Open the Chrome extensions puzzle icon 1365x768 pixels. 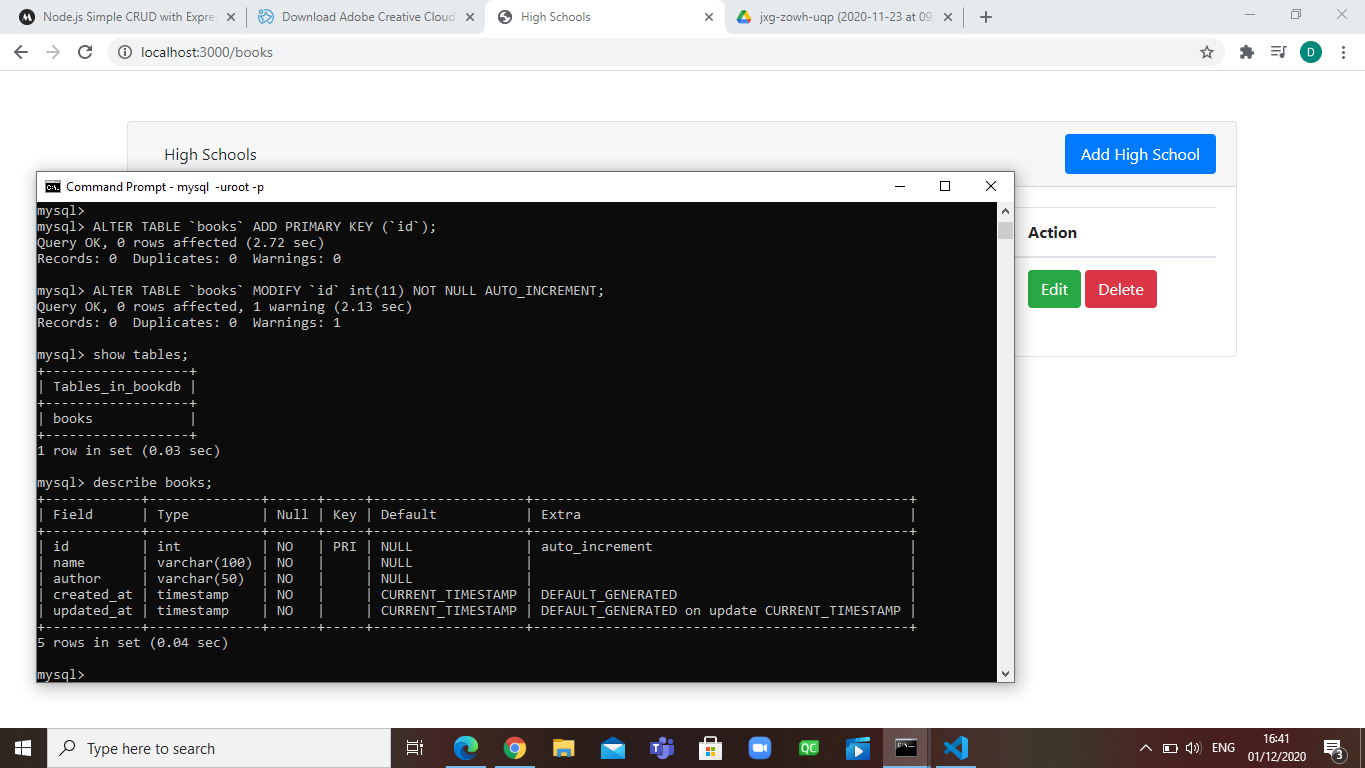click(1246, 52)
